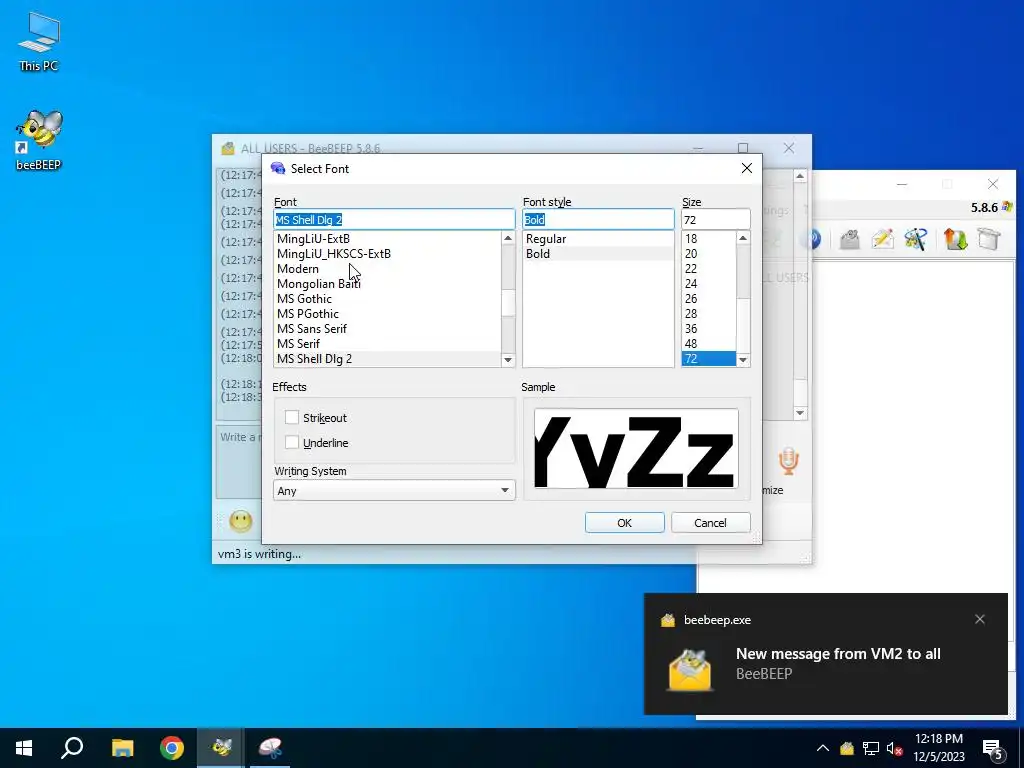Click the muted volume tray icon
Screen dimensions: 1024x768
click(x=895, y=748)
